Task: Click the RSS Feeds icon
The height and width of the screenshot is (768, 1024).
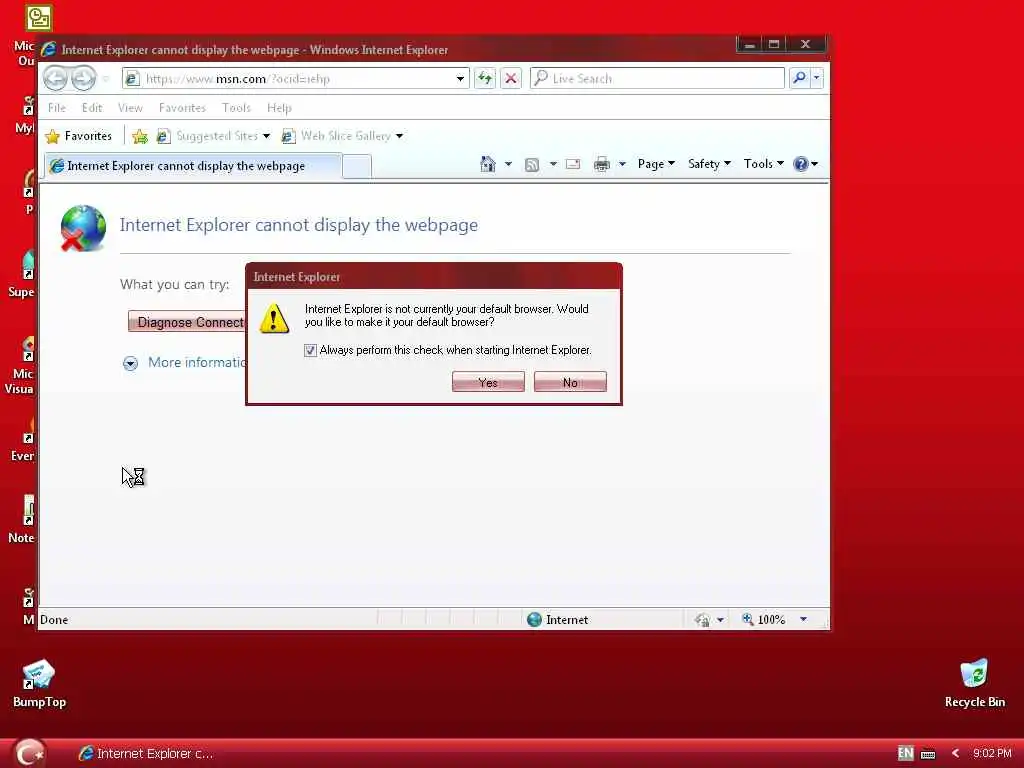Action: click(532, 165)
